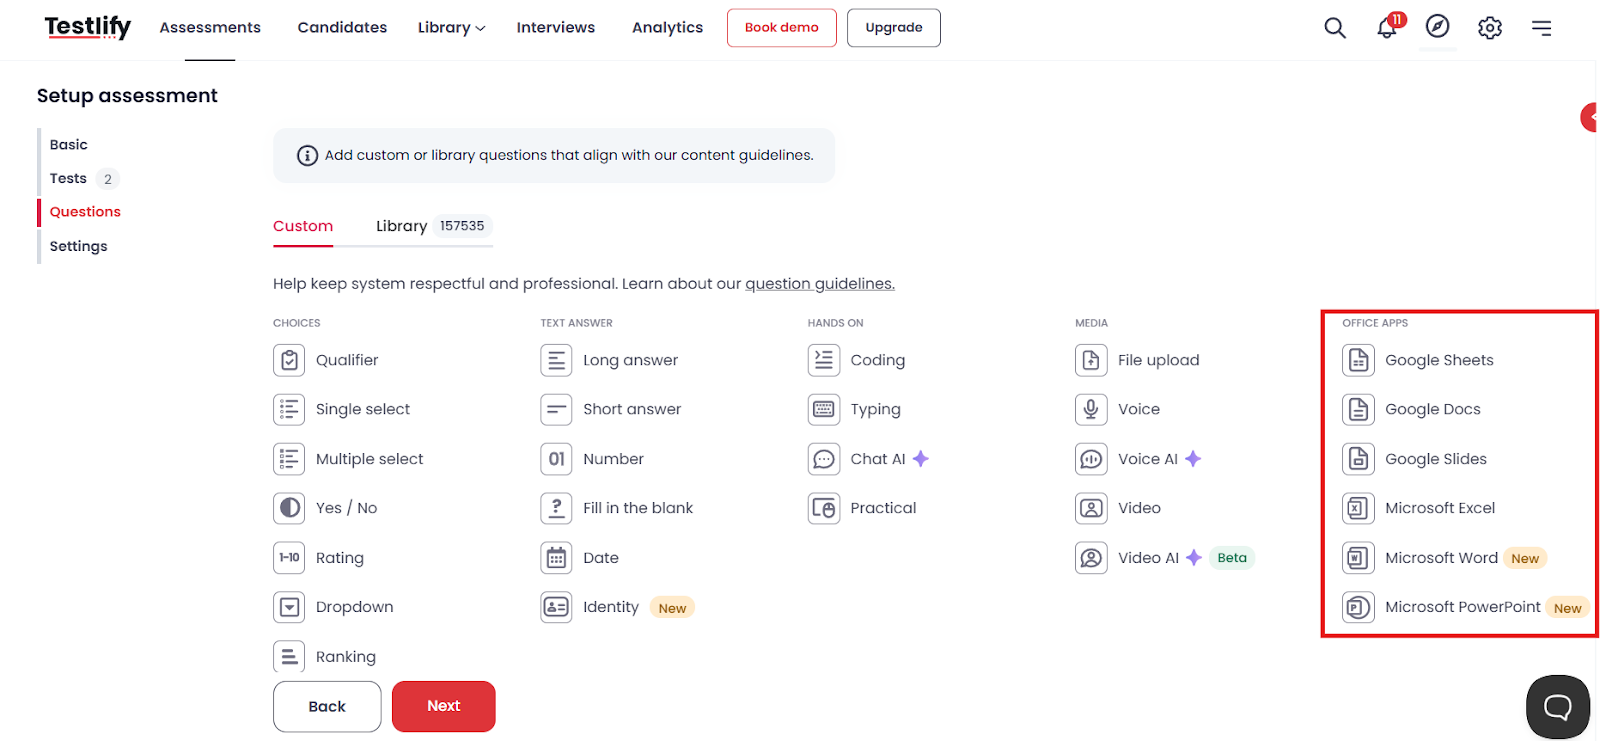
Task: Go to Settings in setup sidebar
Action: [78, 246]
